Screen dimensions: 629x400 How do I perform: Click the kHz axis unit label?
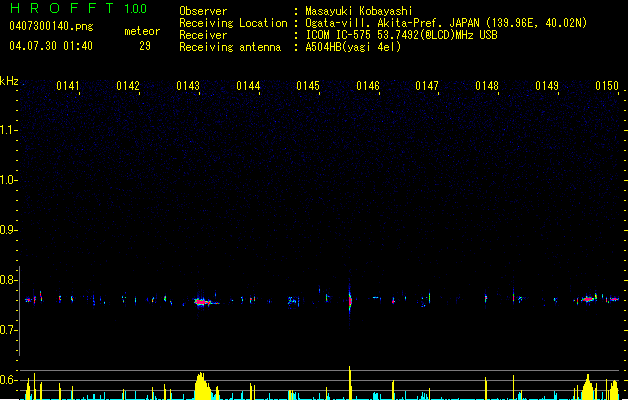point(9,81)
